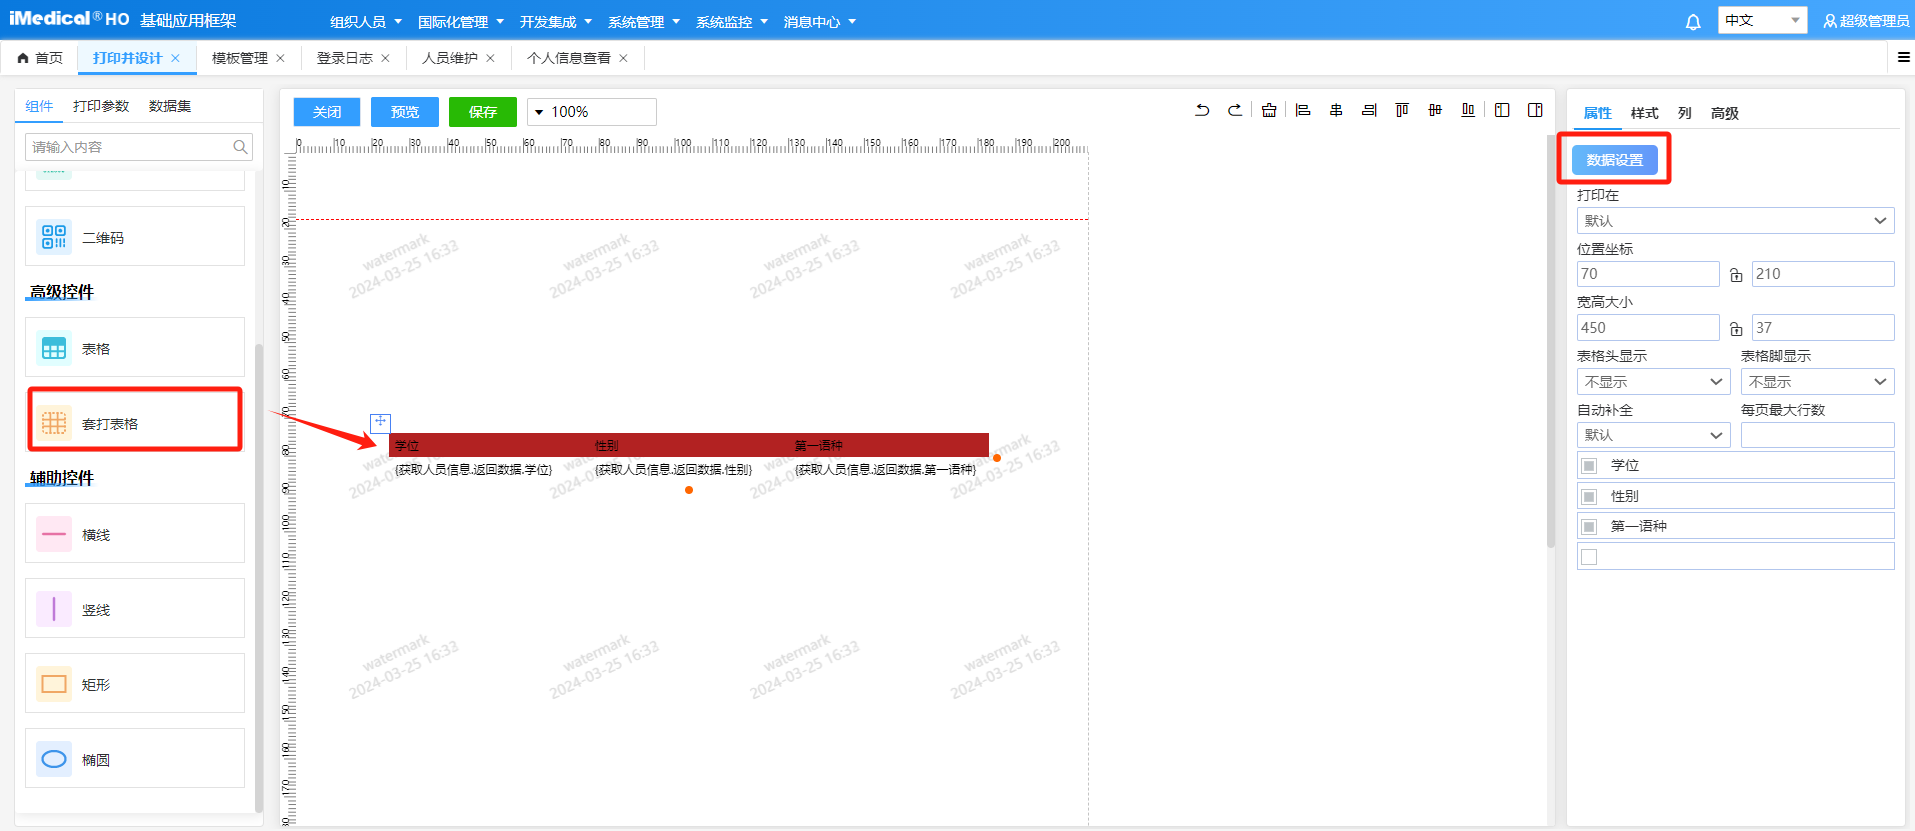1915x831 pixels.
Task: Click the undo arrow in the toolbar
Action: pyautogui.click(x=1202, y=111)
